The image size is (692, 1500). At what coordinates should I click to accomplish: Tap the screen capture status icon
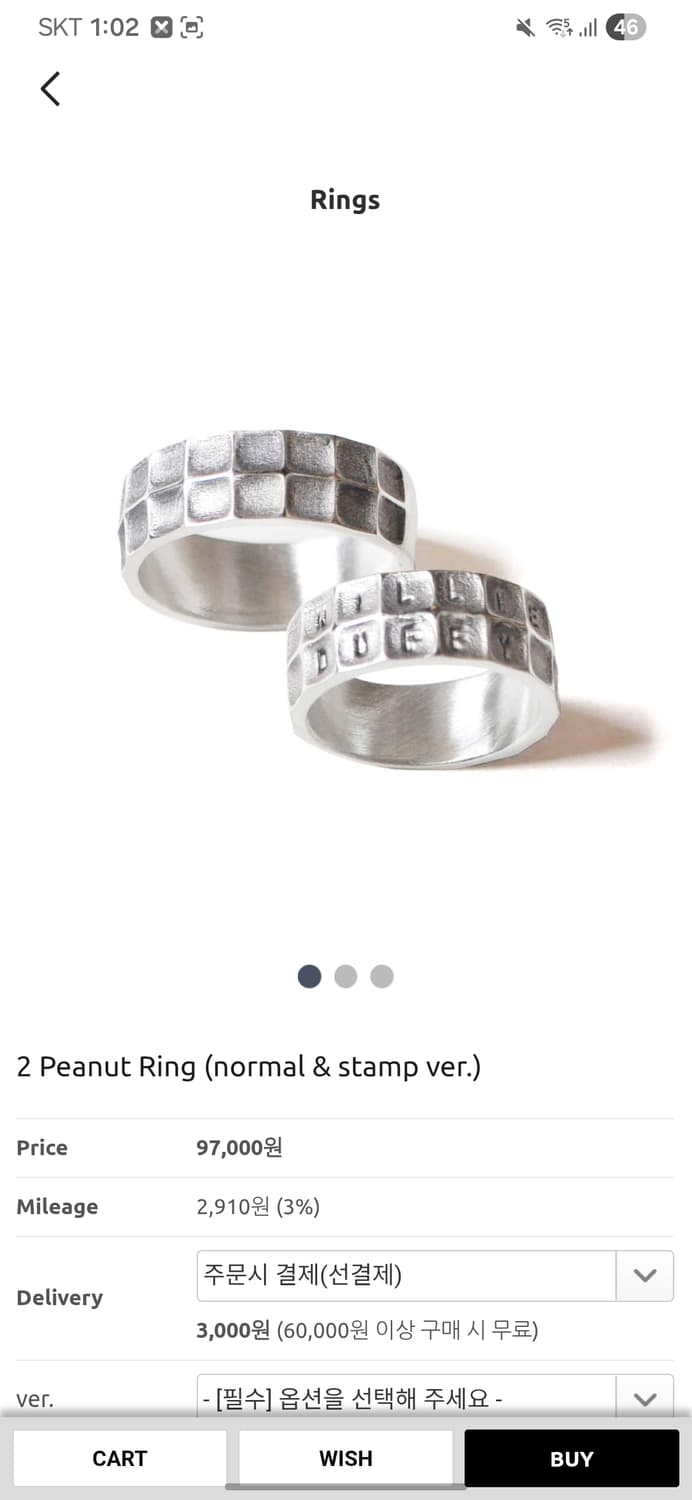click(192, 28)
